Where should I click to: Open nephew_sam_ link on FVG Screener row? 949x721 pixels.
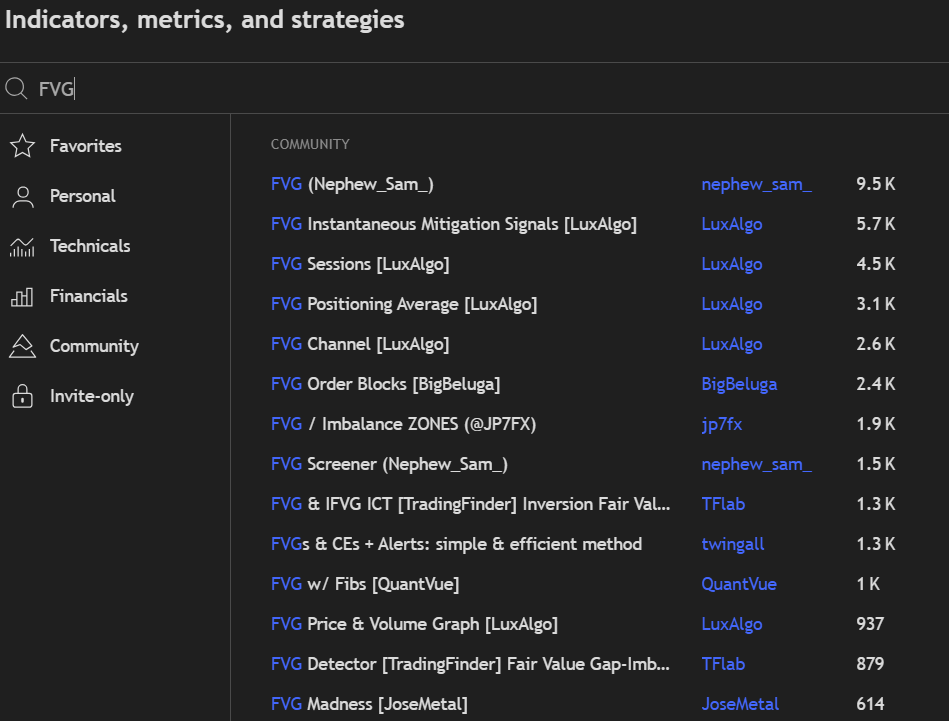[x=757, y=464]
